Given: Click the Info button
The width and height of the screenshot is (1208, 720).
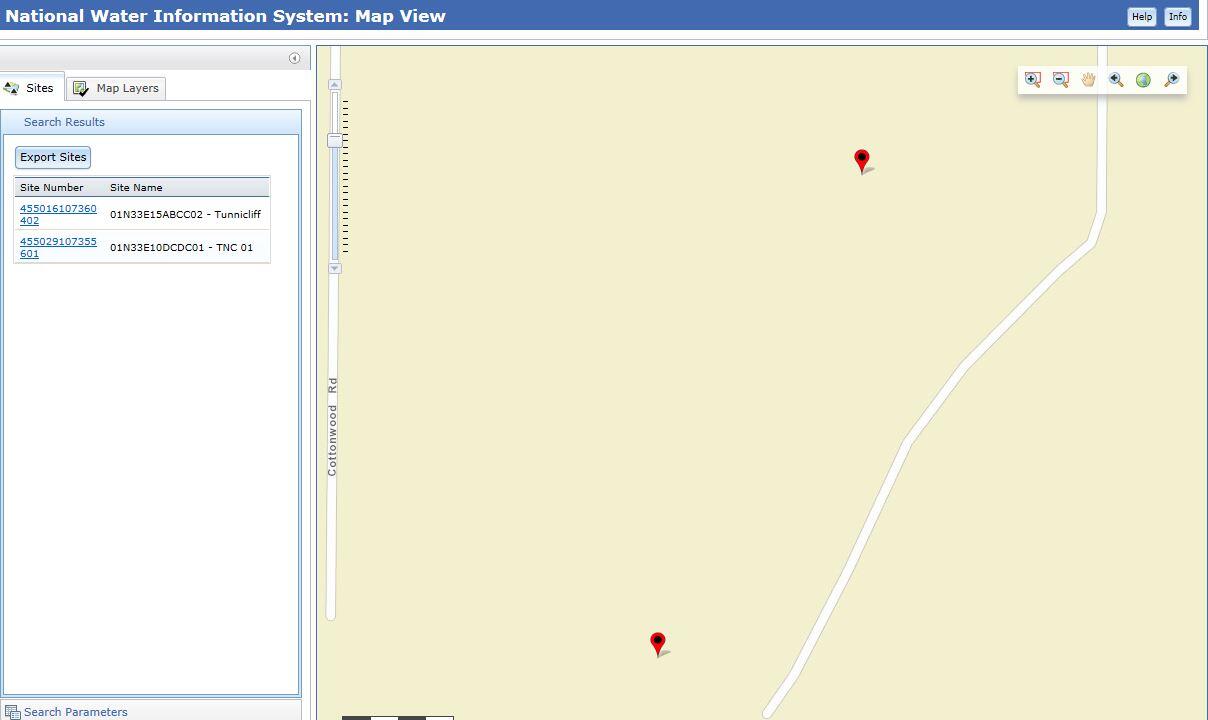Looking at the screenshot, I should (x=1178, y=16).
